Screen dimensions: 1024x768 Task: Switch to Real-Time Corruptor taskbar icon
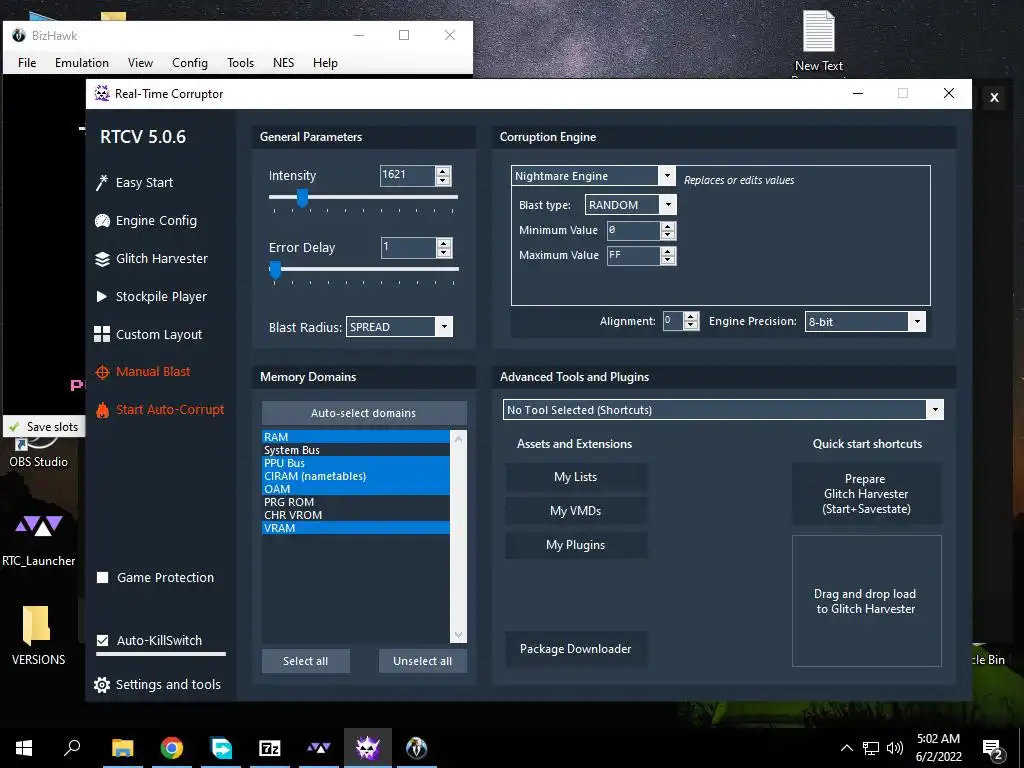pos(368,748)
